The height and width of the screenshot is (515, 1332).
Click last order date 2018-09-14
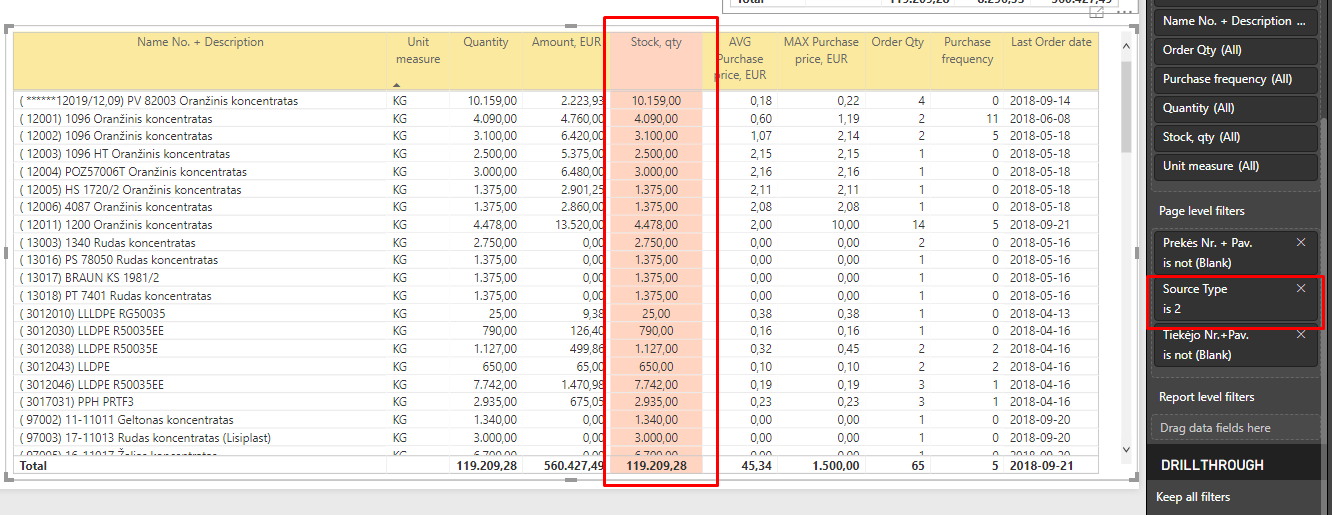tap(1040, 101)
